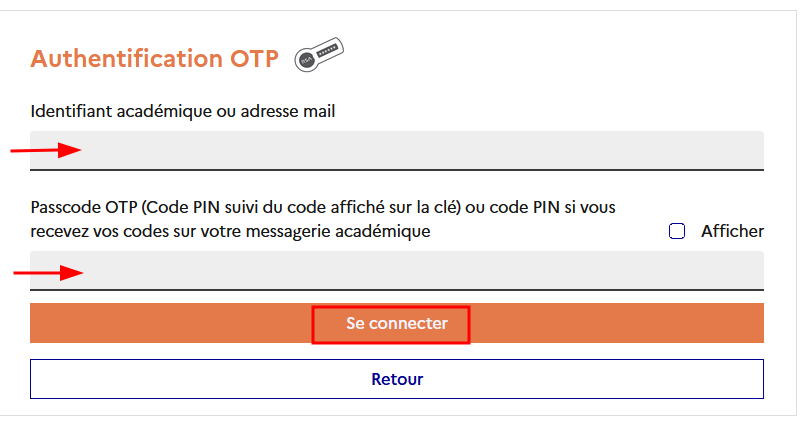This screenshot has height=423, width=800.
Task: Click the lower red arrow icon
Action: [x=47, y=271]
